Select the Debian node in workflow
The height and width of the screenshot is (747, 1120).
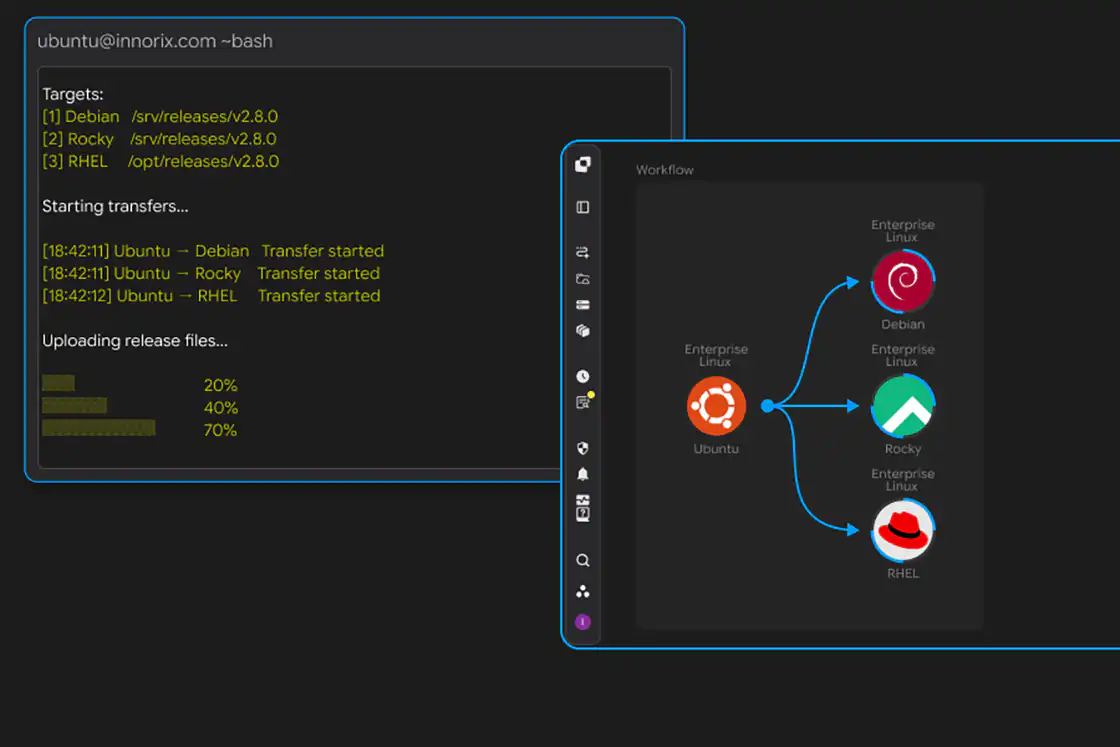pyautogui.click(x=903, y=281)
